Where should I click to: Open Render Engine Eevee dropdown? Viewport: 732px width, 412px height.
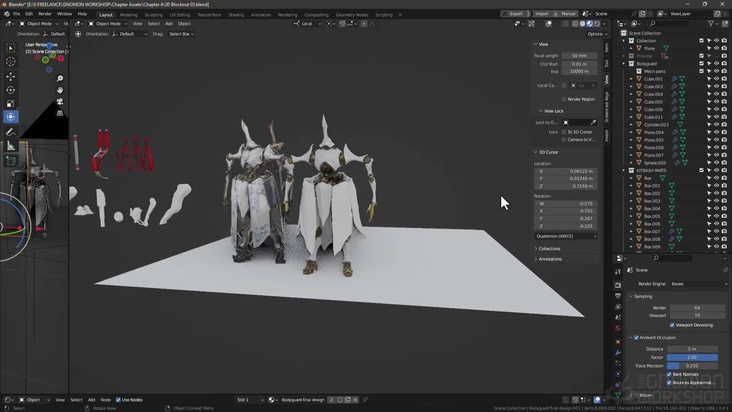coord(698,284)
